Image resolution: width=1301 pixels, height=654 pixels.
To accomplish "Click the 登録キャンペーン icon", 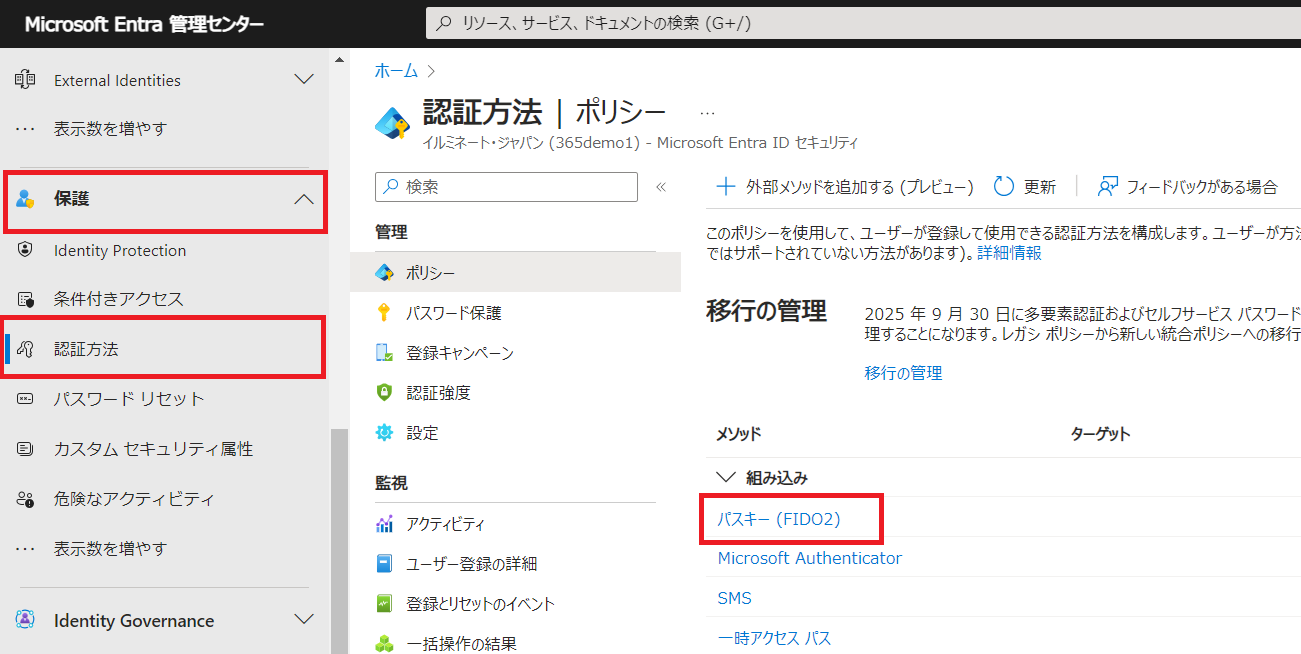I will (x=384, y=353).
